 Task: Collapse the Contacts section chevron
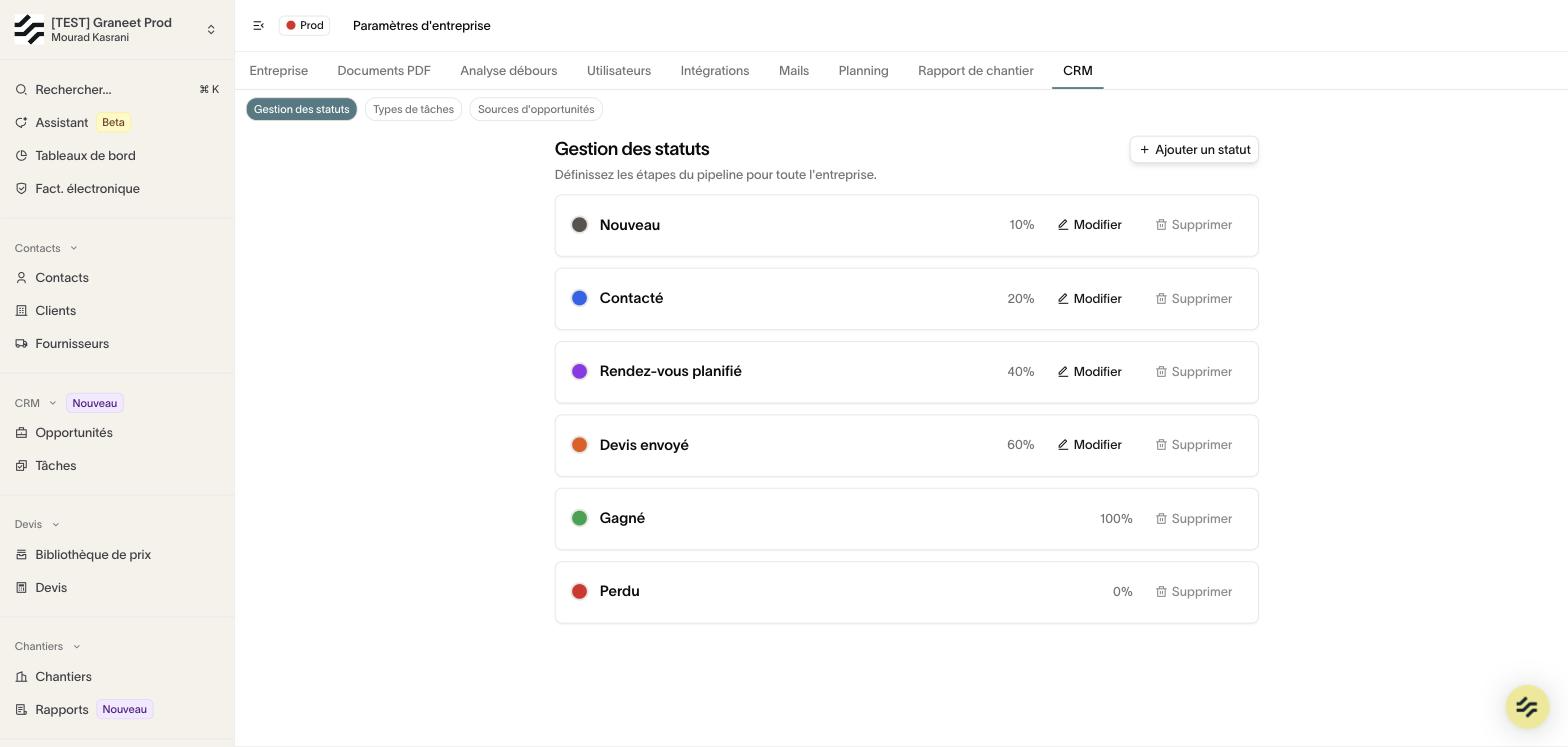74,249
